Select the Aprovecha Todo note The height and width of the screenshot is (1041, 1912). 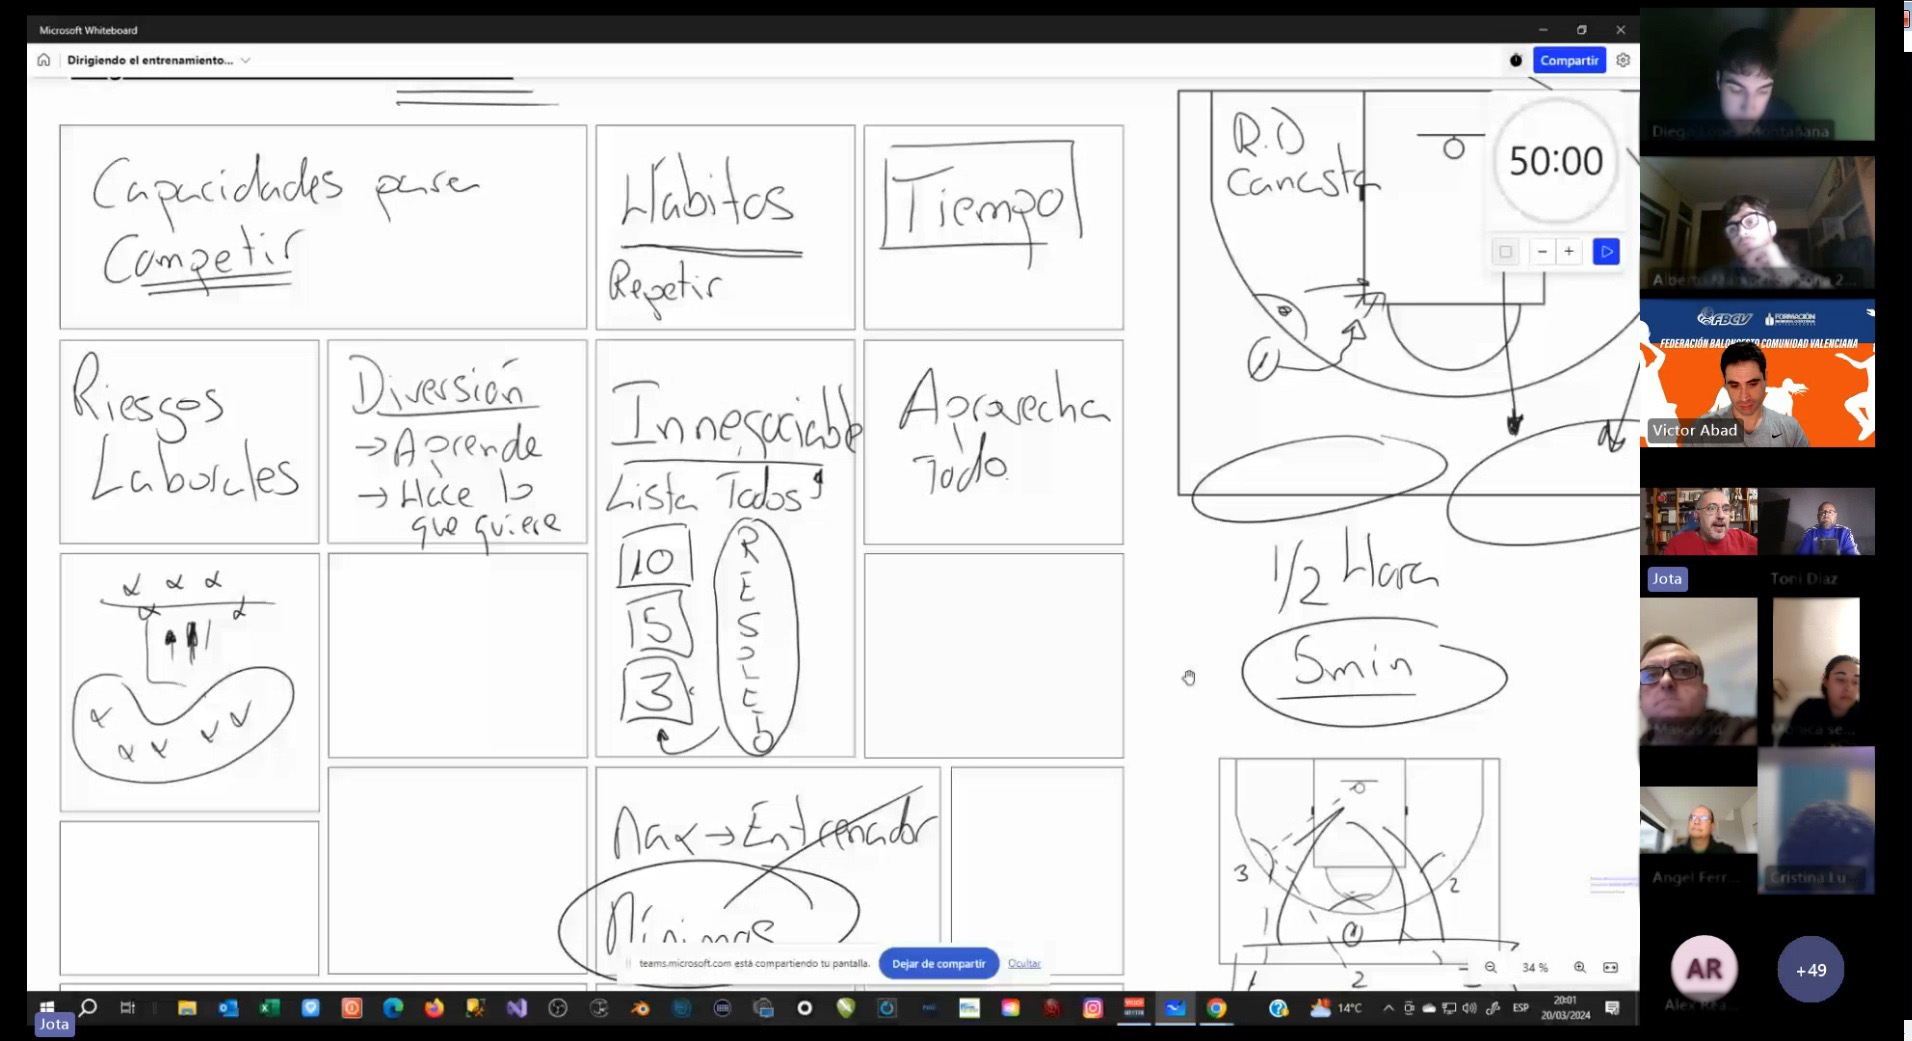pyautogui.click(x=994, y=442)
